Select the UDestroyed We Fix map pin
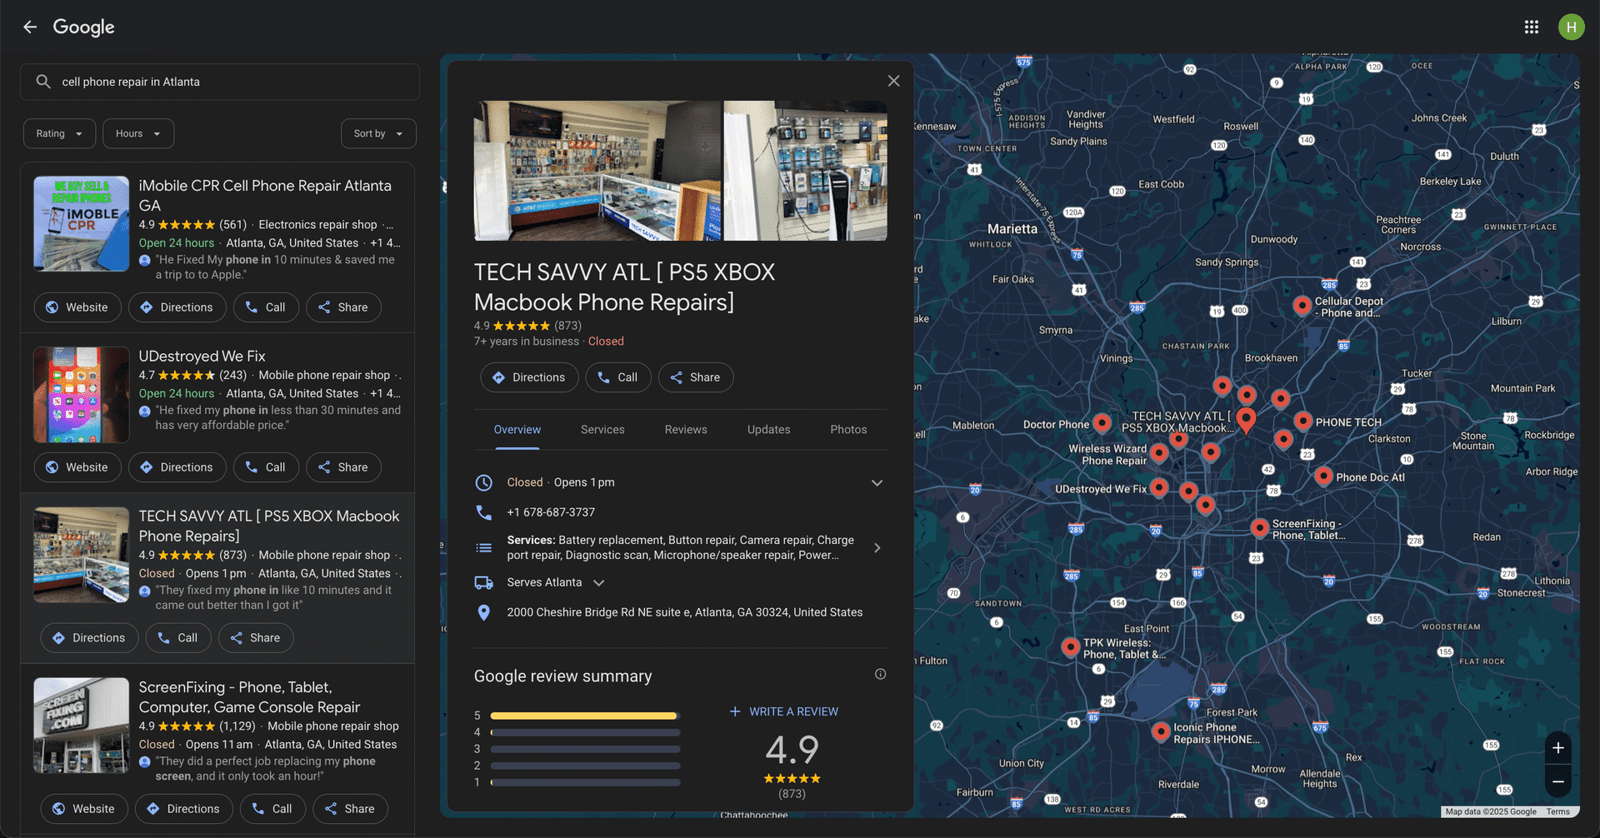 point(1159,487)
